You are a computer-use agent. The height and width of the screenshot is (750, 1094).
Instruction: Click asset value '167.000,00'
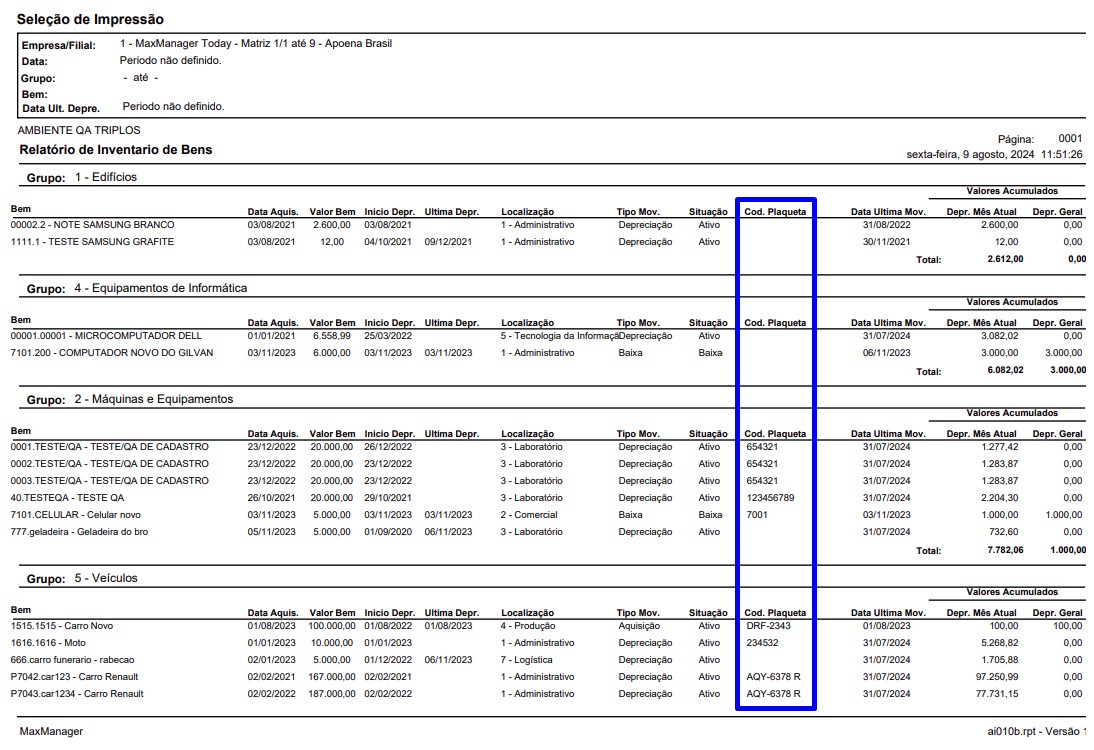point(332,677)
